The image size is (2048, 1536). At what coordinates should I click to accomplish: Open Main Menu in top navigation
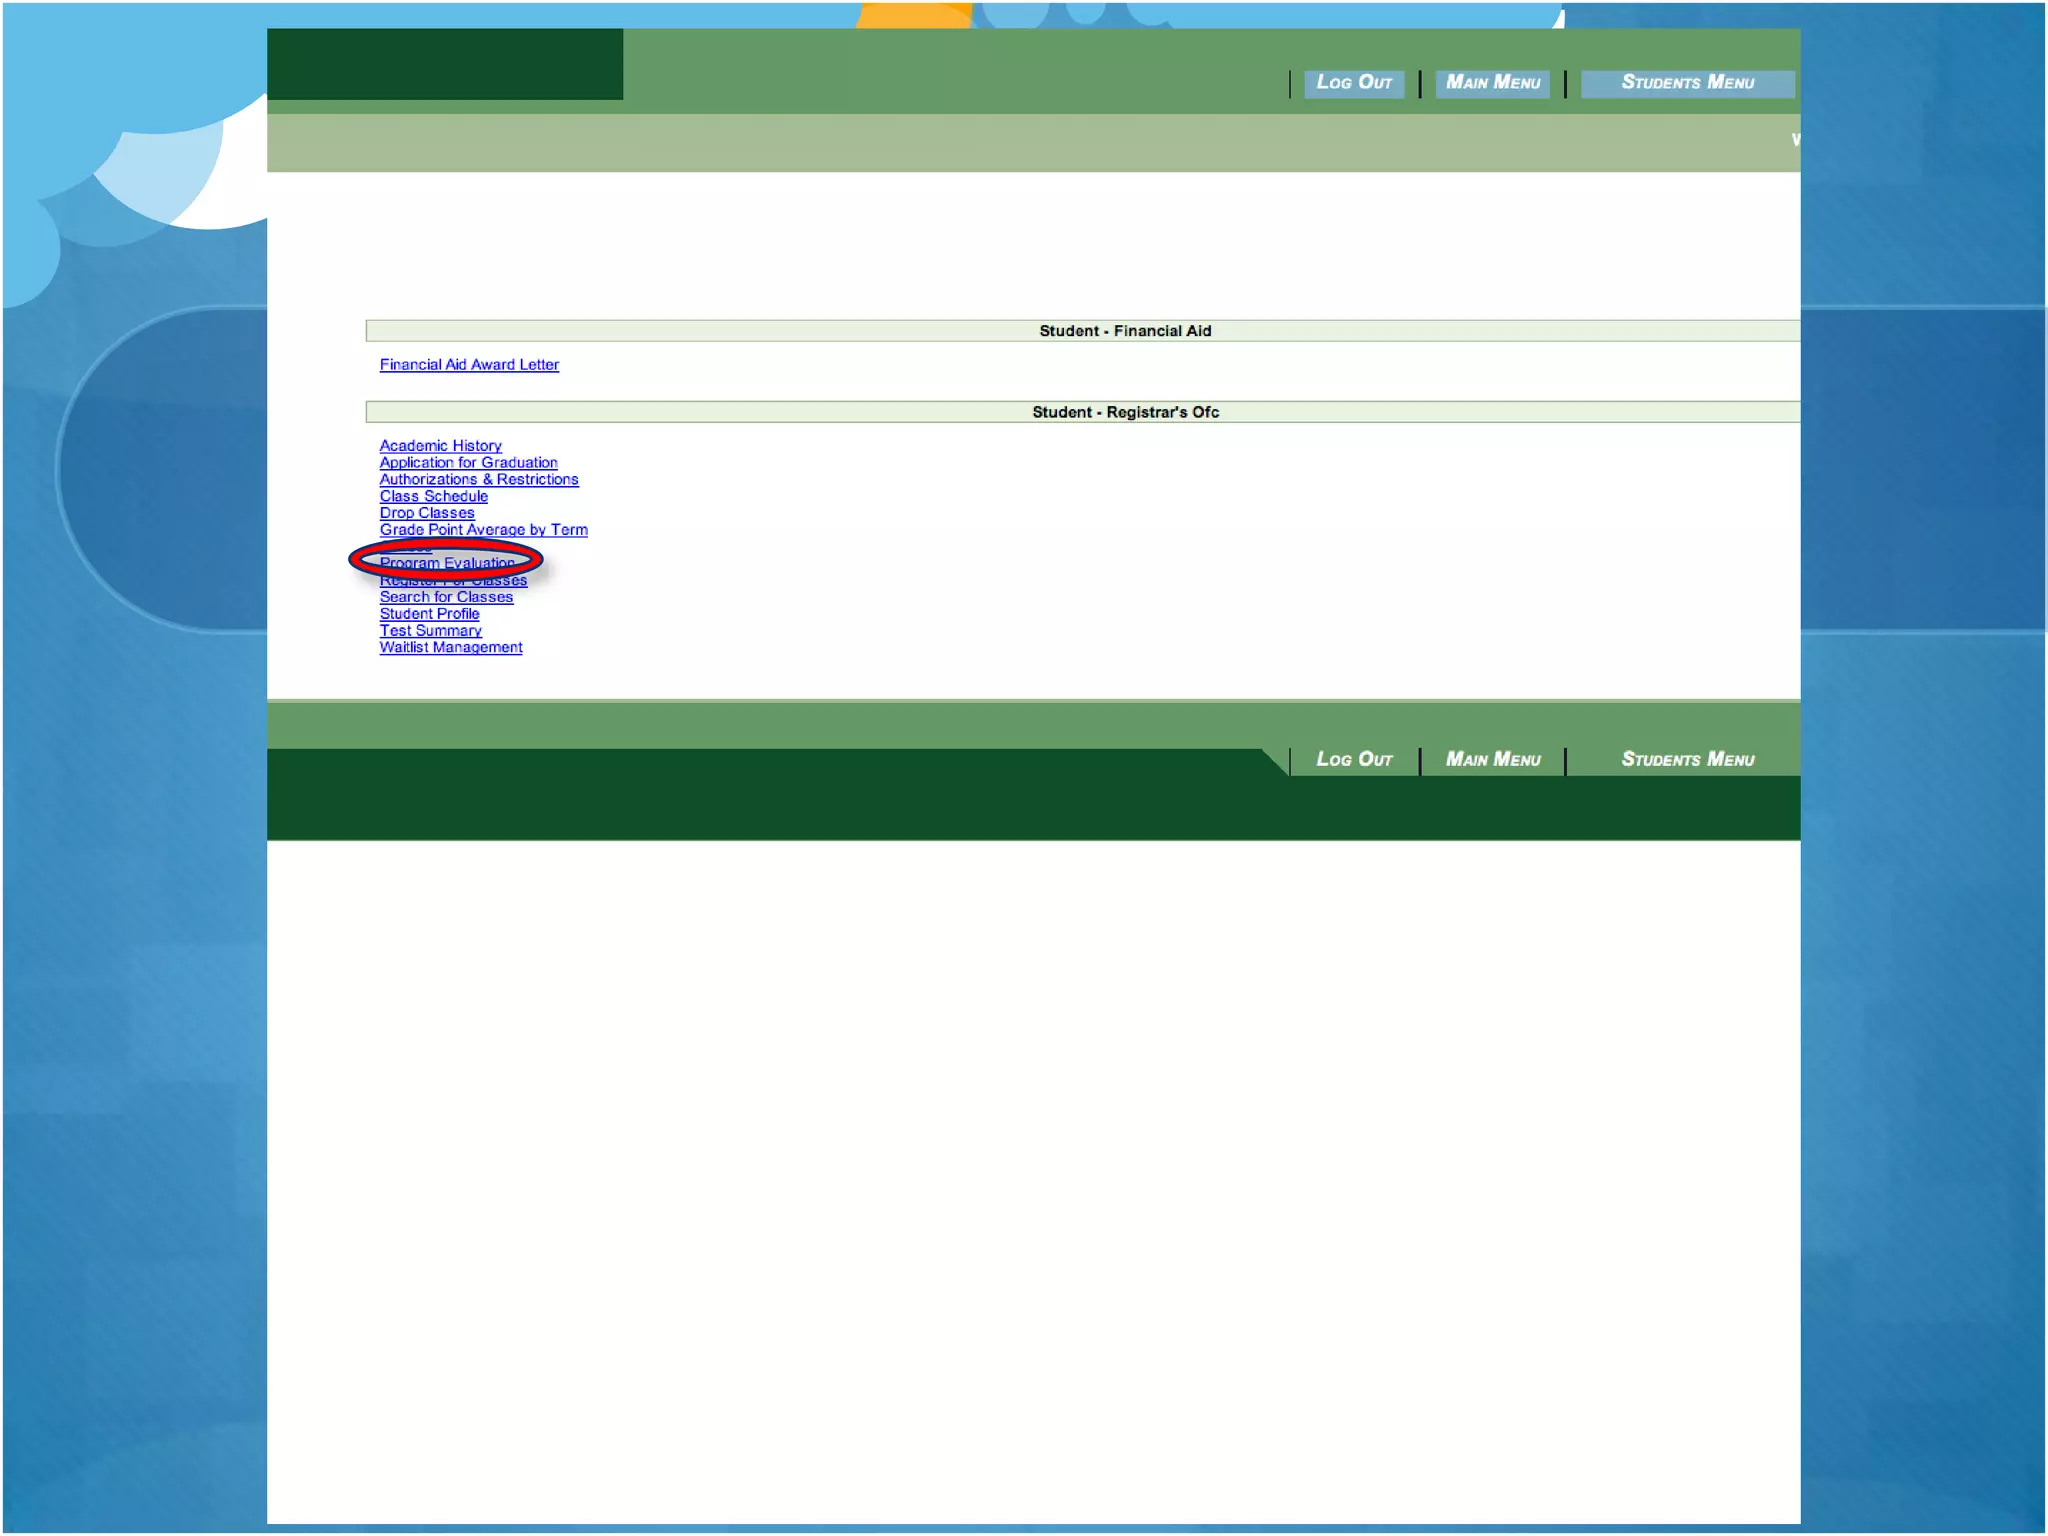point(1492,83)
